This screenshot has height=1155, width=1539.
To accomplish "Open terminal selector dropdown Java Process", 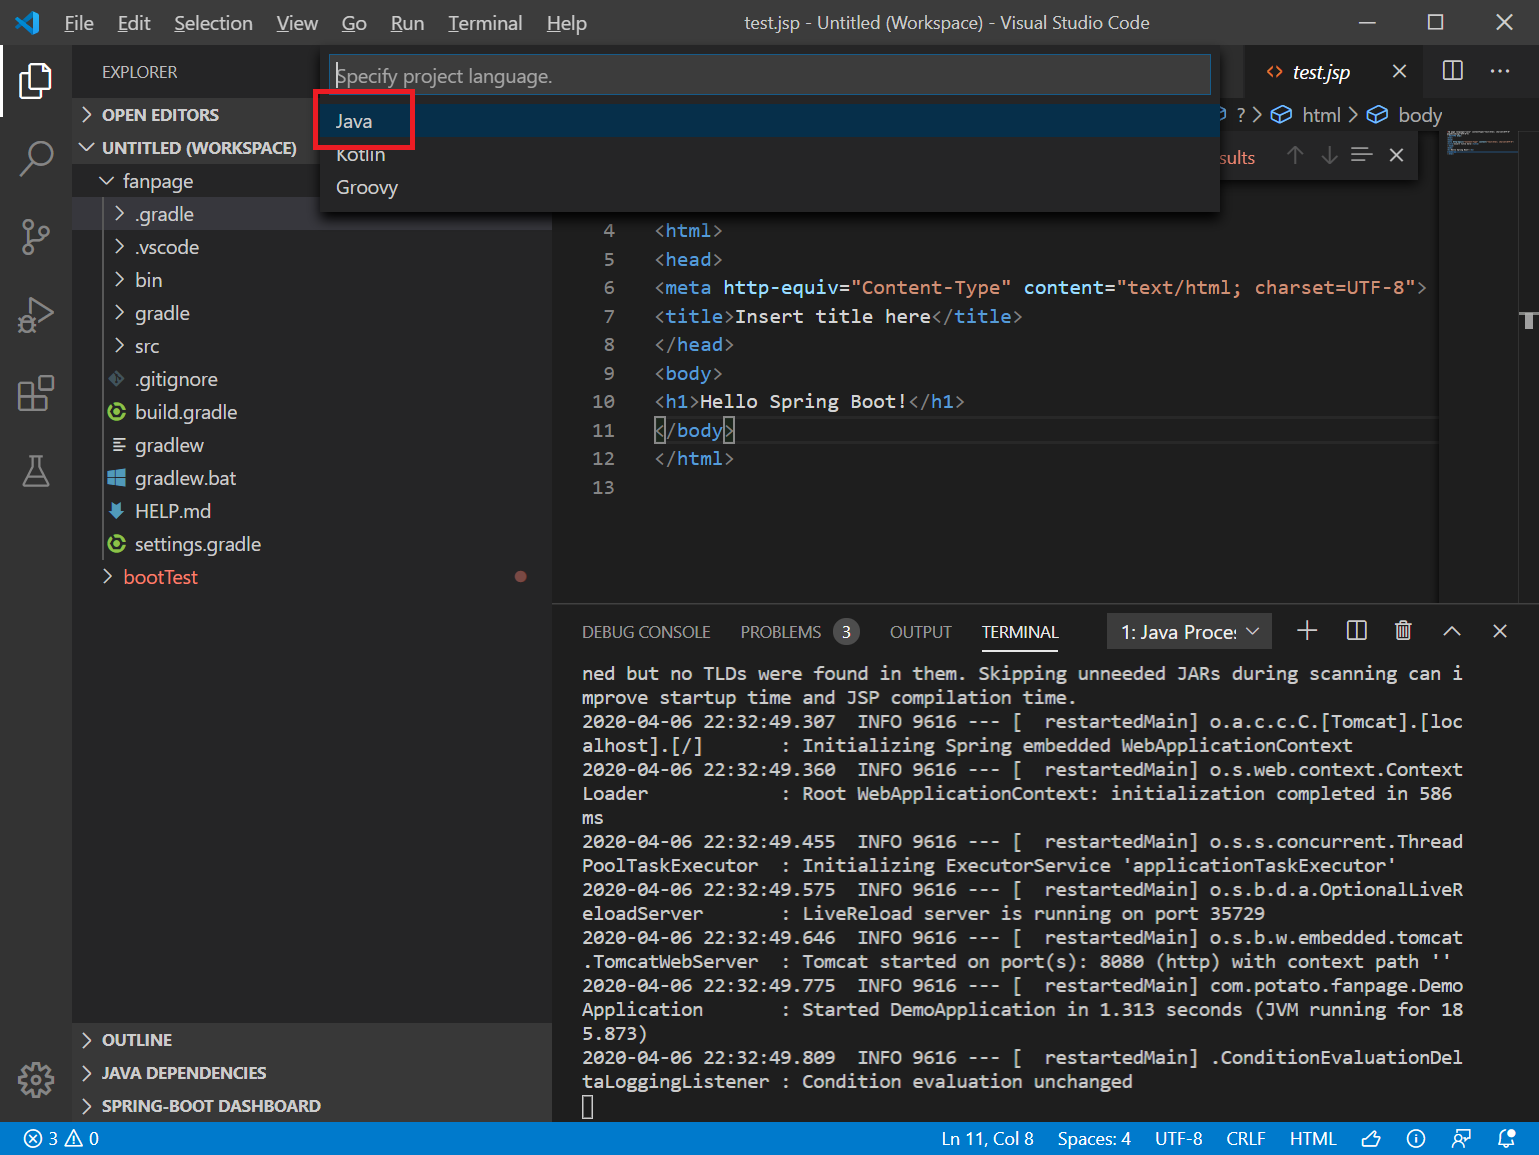I will point(1189,631).
